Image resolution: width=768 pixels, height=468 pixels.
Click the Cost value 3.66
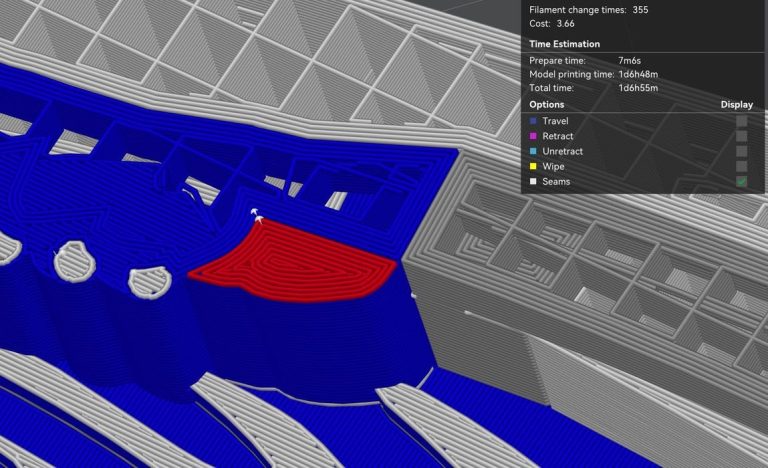coord(566,23)
